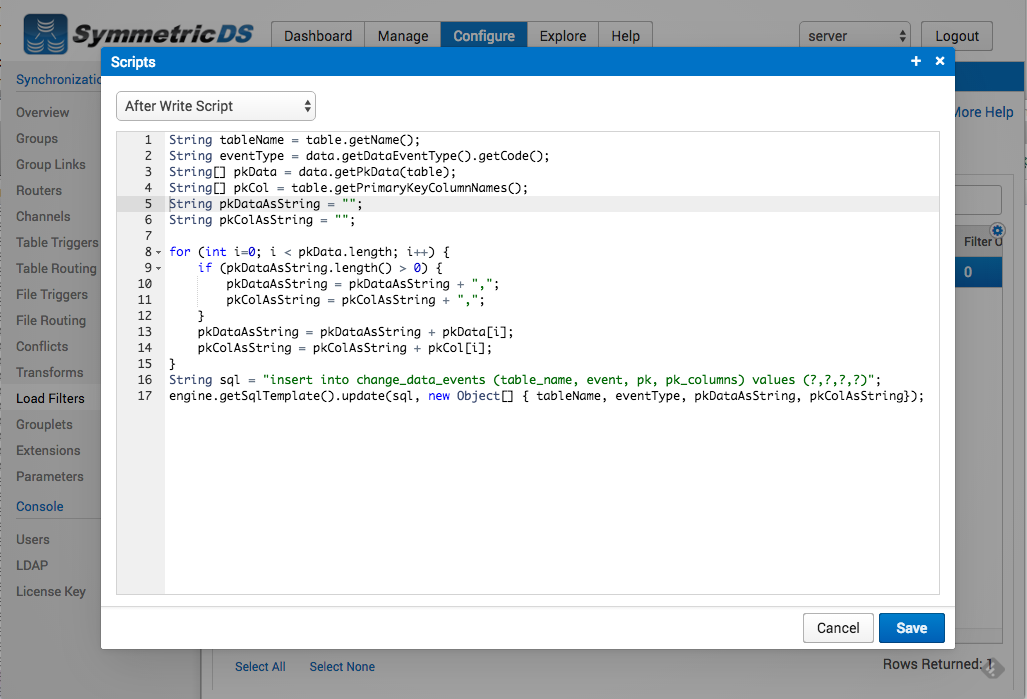Collapse the for loop at line 8
This screenshot has height=699, width=1027.
(159, 252)
